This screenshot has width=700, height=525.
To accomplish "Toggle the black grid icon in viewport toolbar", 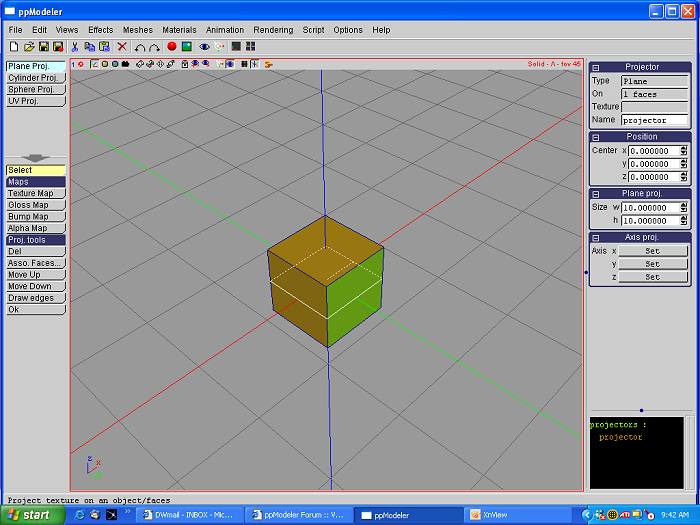I will click(x=244, y=64).
